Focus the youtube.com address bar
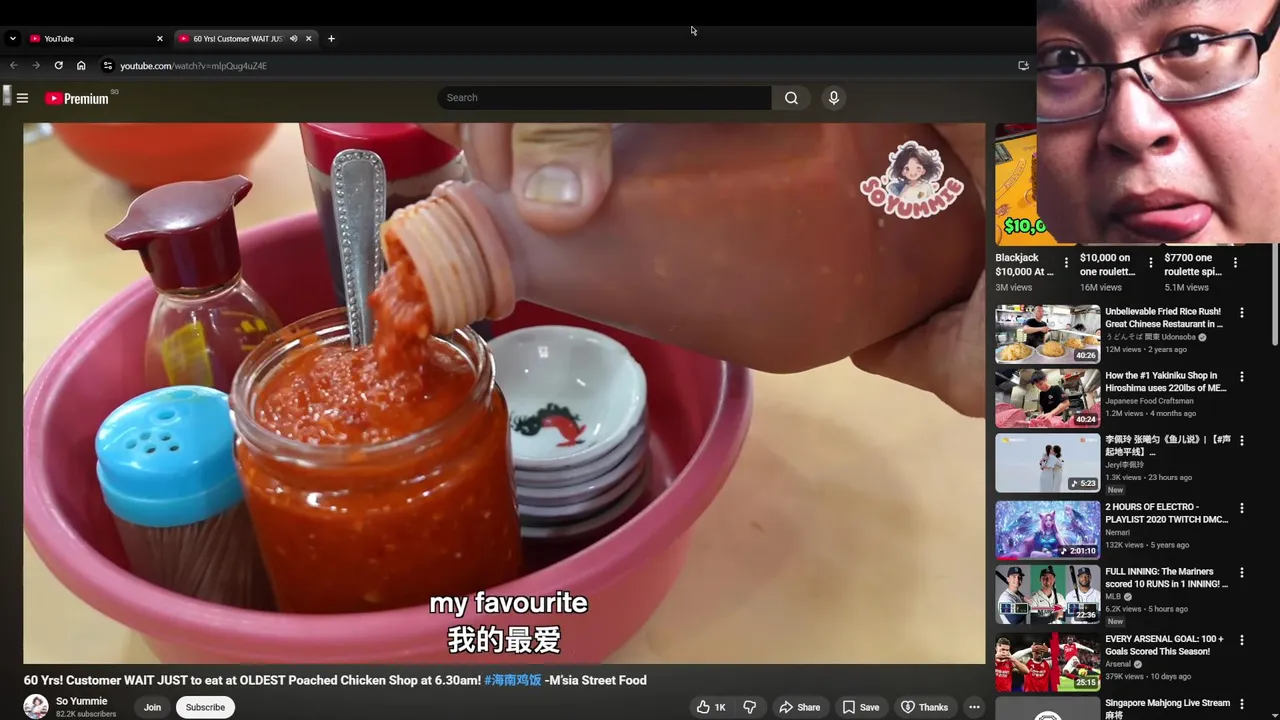This screenshot has height=720, width=1280. click(560, 65)
